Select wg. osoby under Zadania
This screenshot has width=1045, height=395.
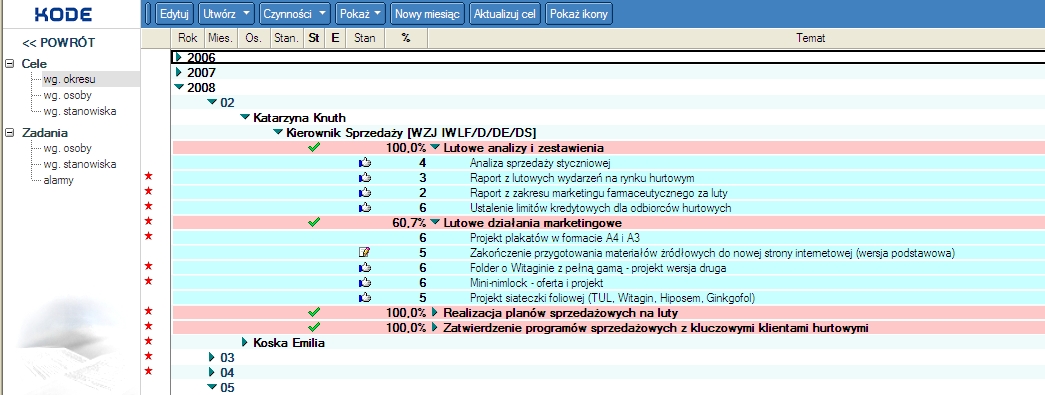click(67, 149)
